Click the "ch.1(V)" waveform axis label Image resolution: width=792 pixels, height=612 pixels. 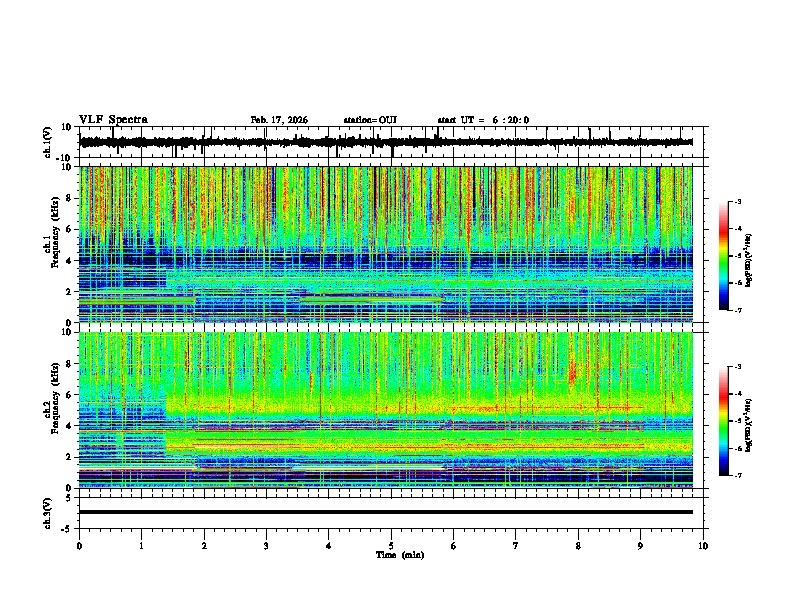point(48,142)
